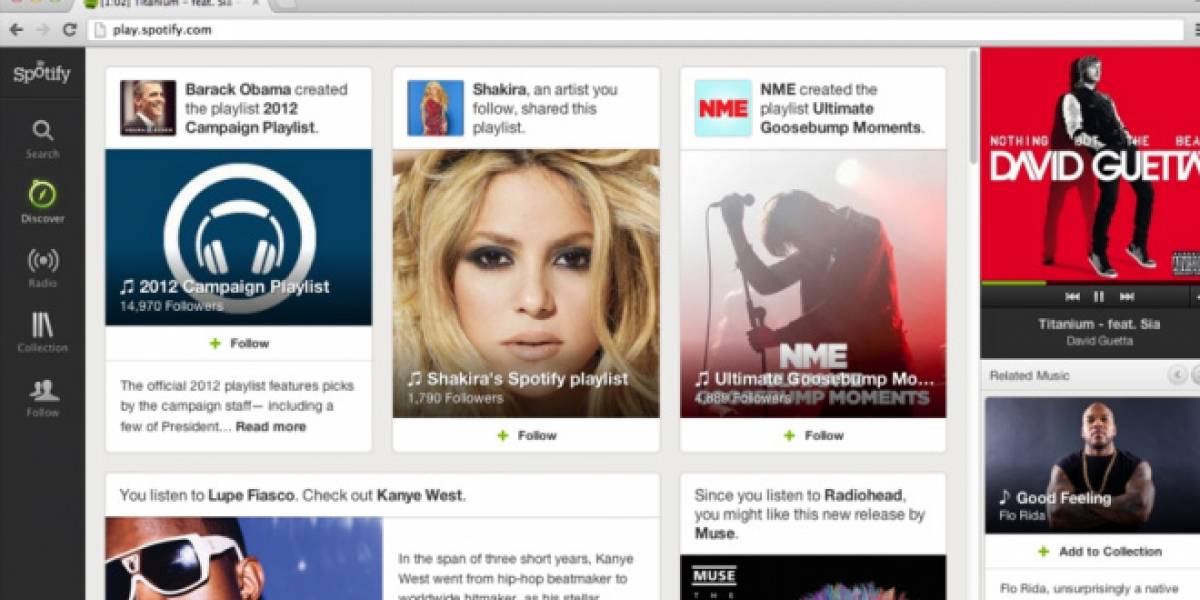The width and height of the screenshot is (1200, 600).
Task: Skip to next track in player
Action: click(1127, 296)
